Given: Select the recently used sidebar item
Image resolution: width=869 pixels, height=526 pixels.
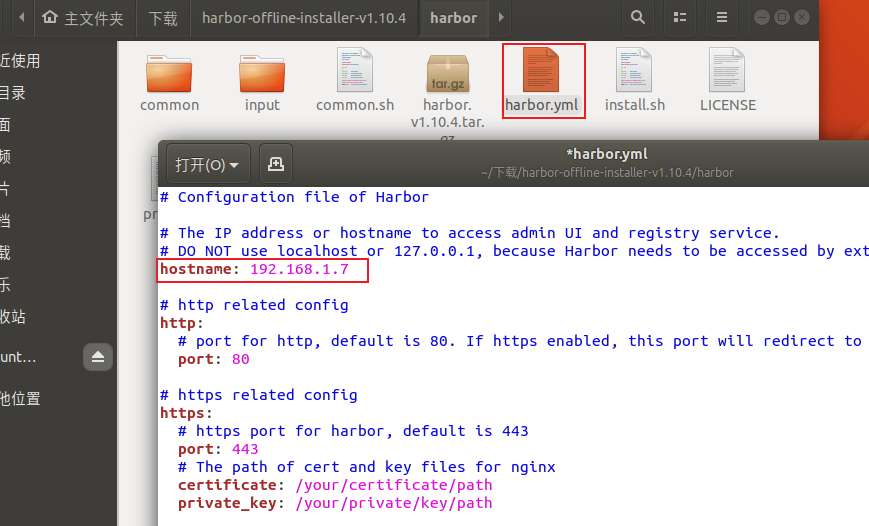Looking at the screenshot, I should 20,60.
